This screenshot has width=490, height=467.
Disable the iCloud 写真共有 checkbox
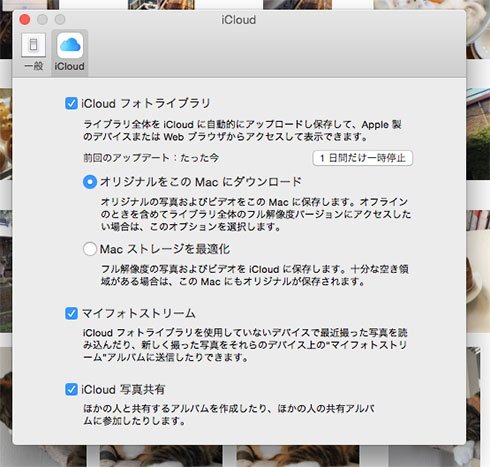pyautogui.click(x=71, y=389)
